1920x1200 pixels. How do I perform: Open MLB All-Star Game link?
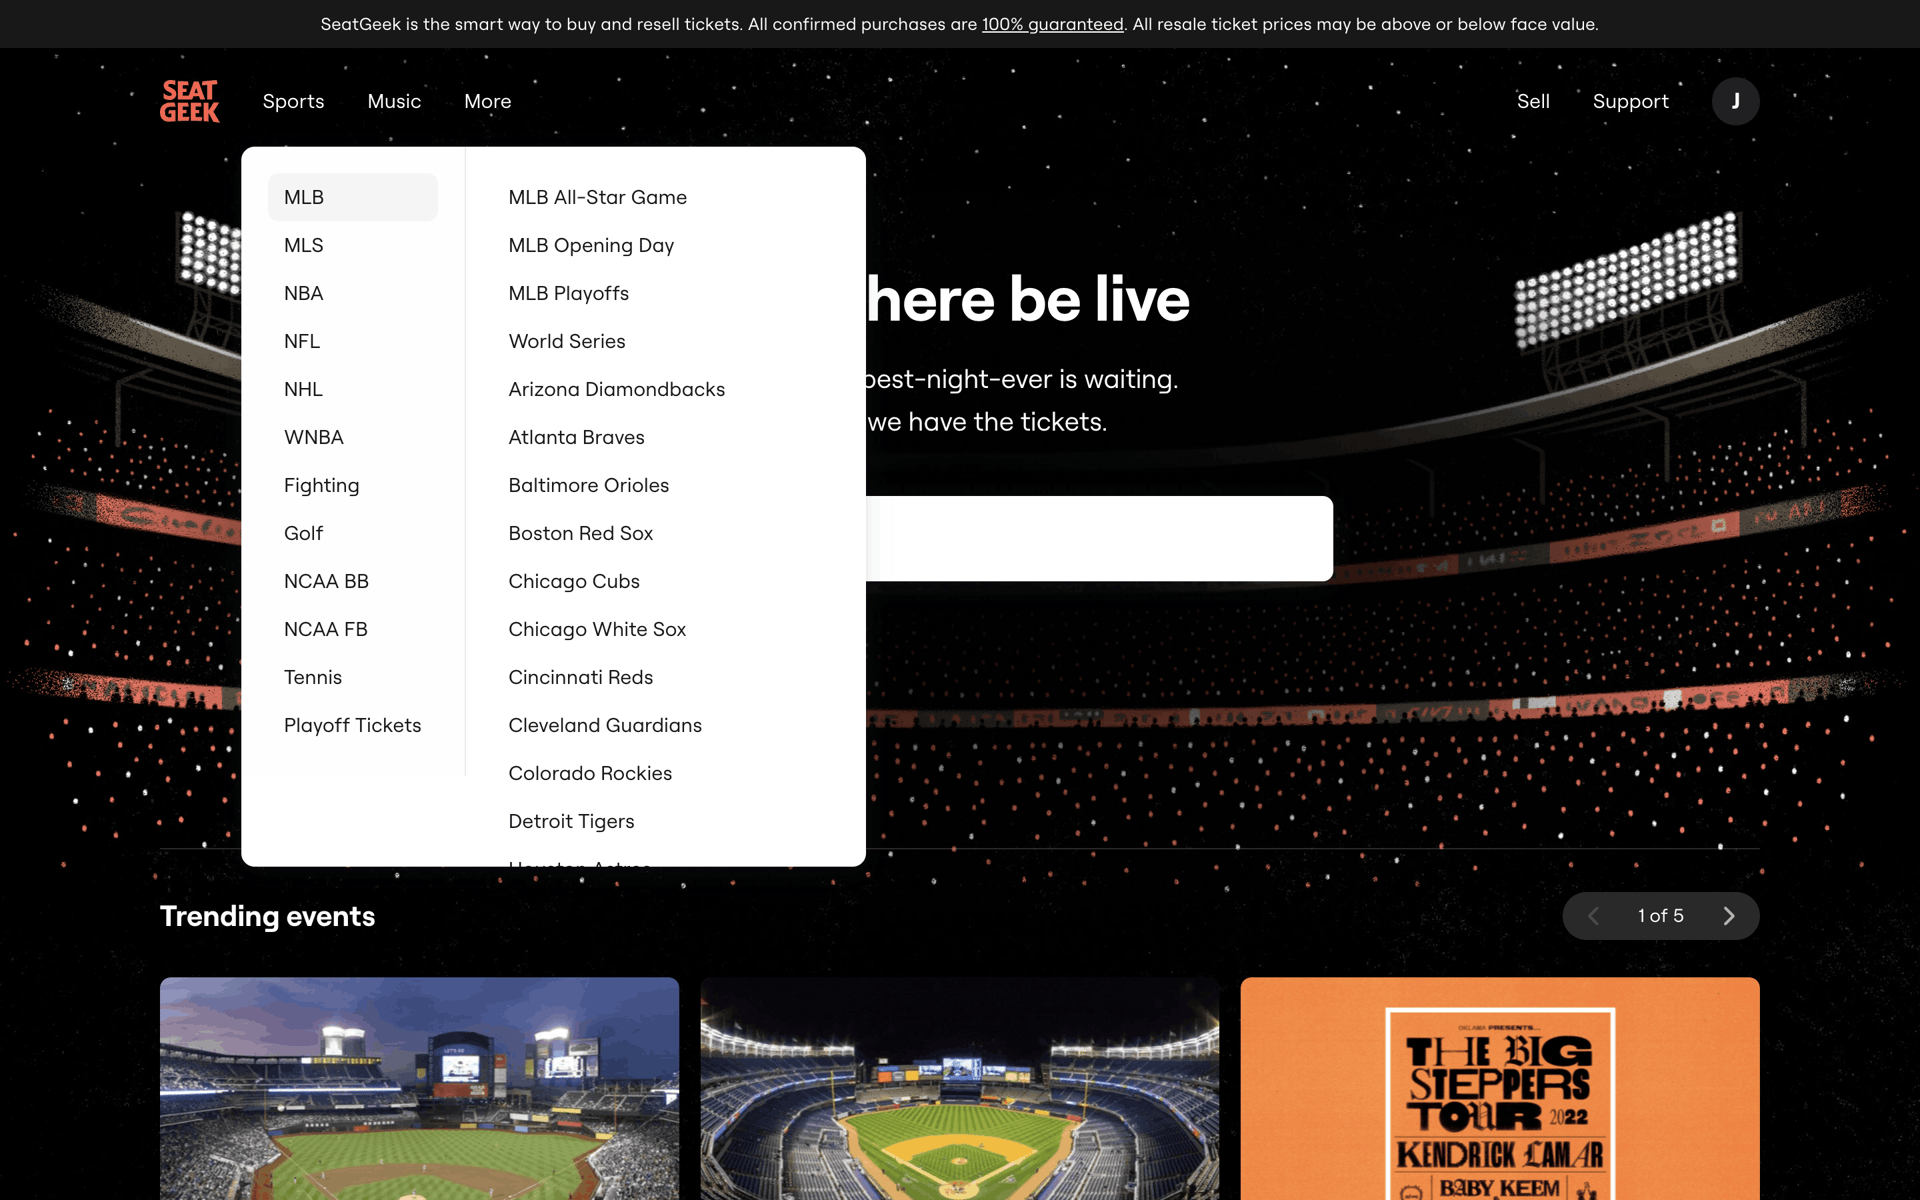(x=597, y=197)
